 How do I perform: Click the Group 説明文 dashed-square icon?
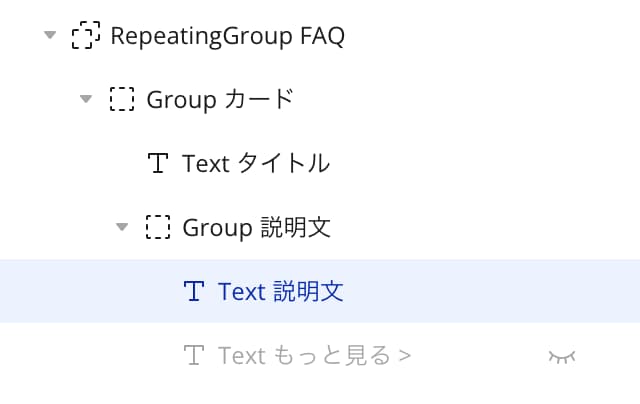click(158, 226)
